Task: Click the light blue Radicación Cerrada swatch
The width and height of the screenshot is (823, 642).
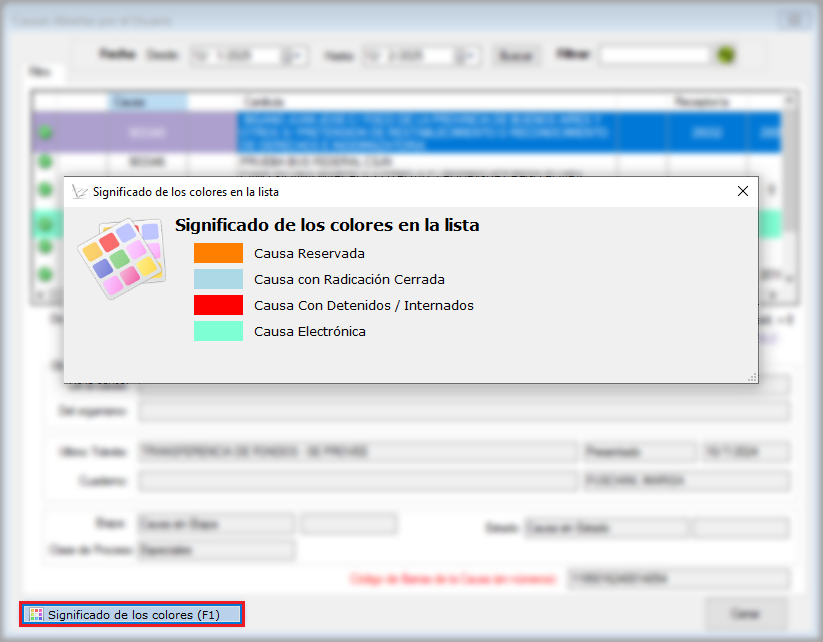Action: [x=218, y=279]
